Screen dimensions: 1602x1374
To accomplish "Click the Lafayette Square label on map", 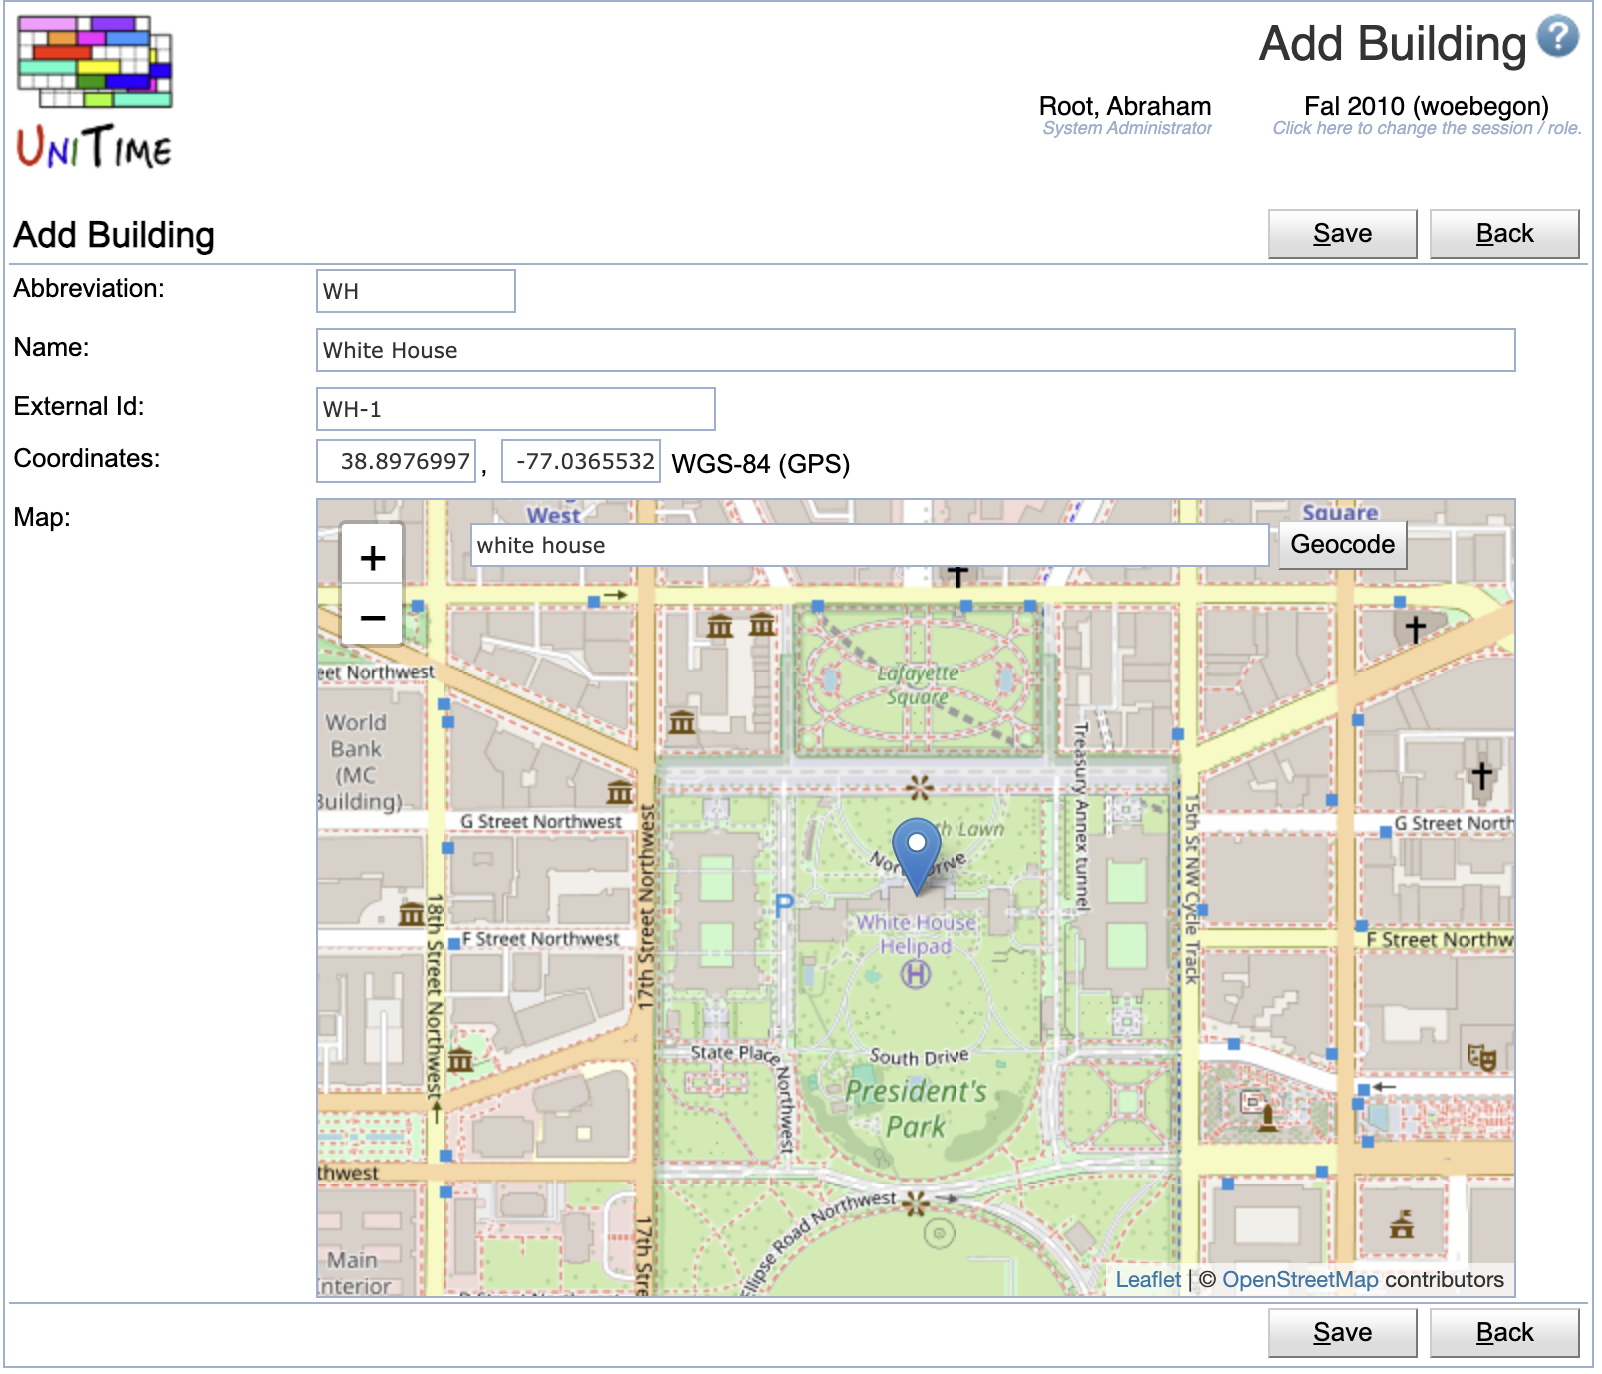I will [x=918, y=685].
